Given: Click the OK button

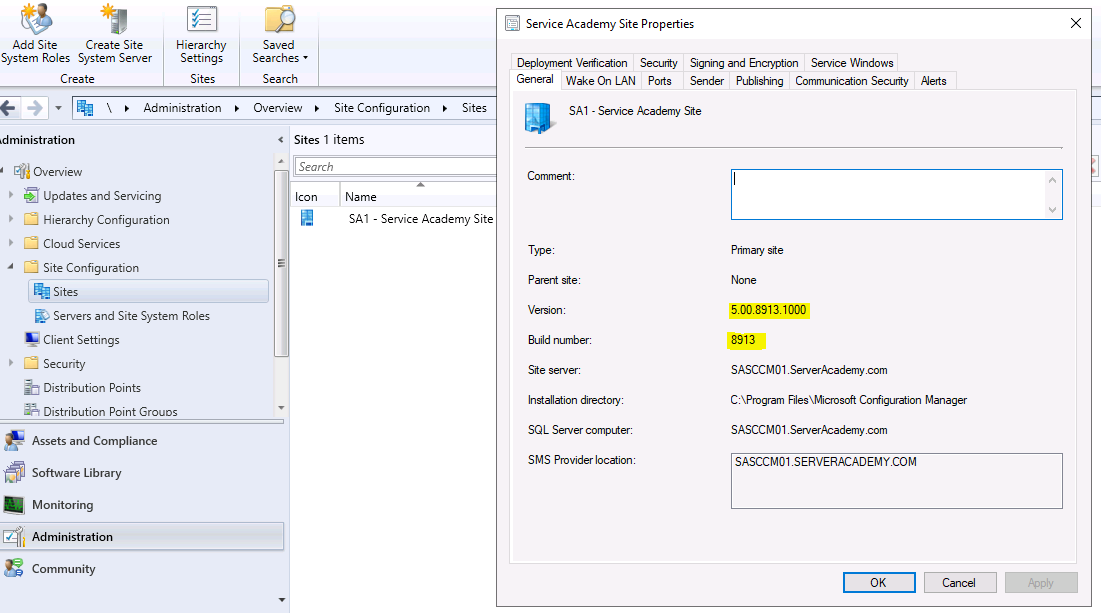Looking at the screenshot, I should point(878,583).
